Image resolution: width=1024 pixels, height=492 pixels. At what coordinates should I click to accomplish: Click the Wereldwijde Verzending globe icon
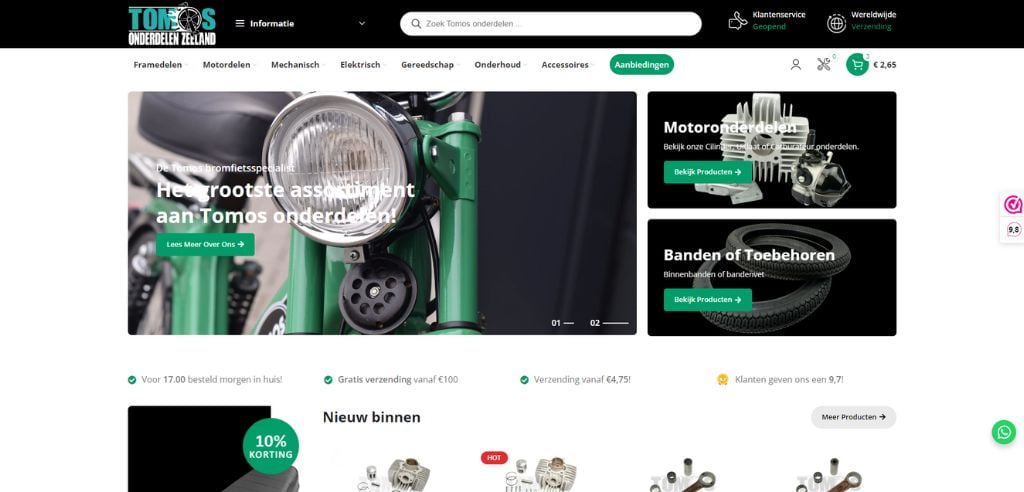pos(836,22)
